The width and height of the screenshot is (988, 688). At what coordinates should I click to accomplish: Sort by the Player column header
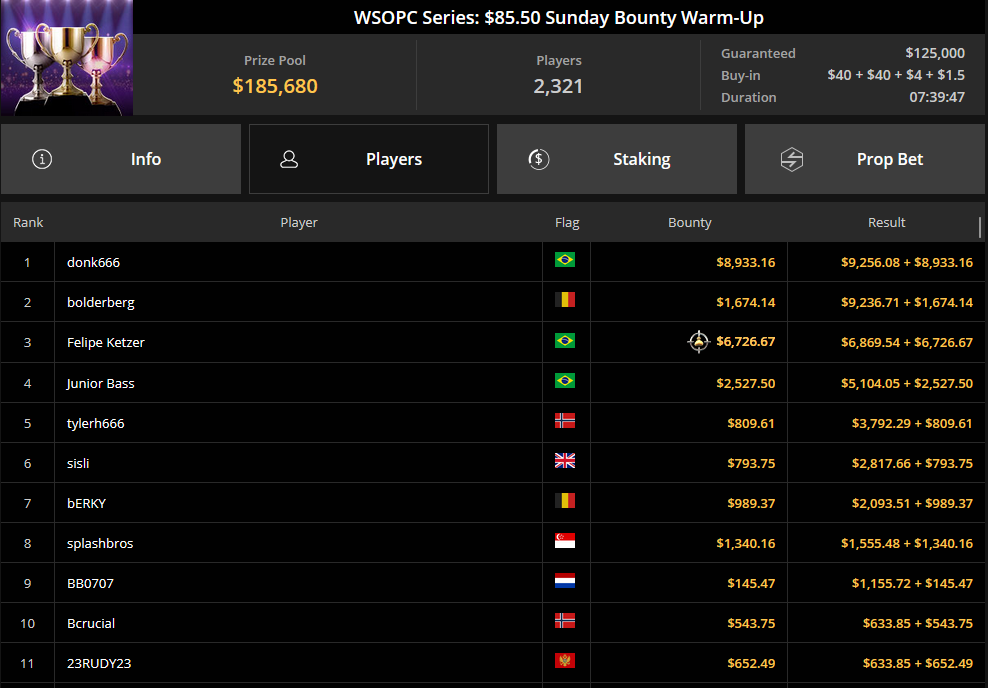point(299,222)
